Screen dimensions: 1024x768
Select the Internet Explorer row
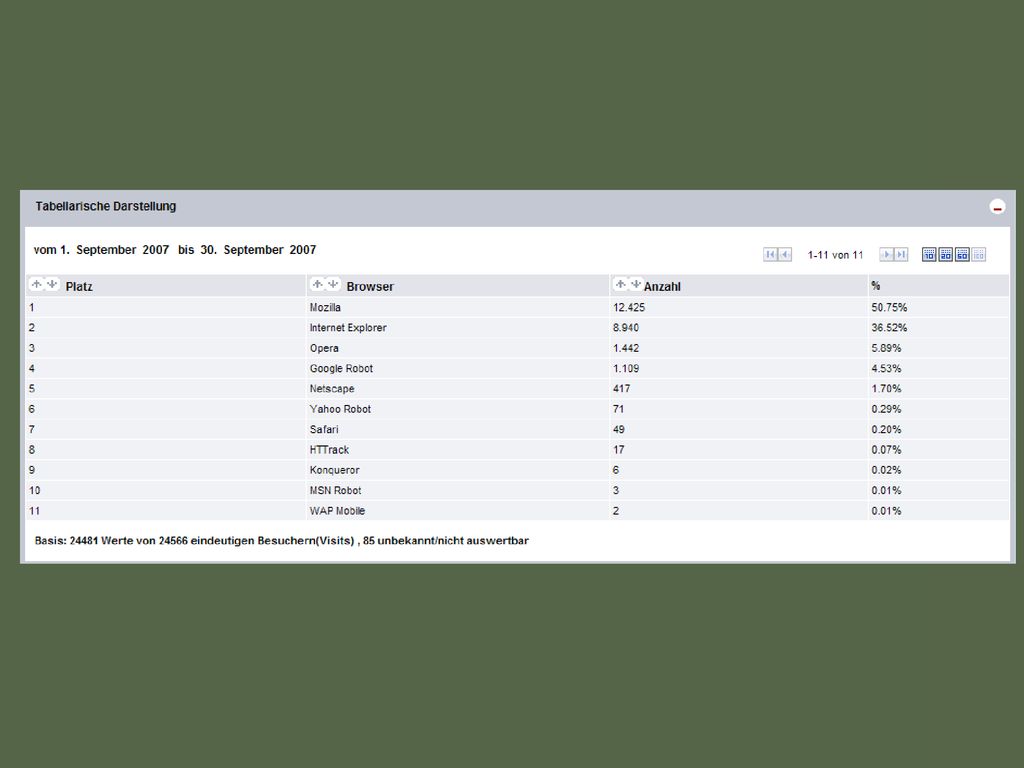pos(517,328)
